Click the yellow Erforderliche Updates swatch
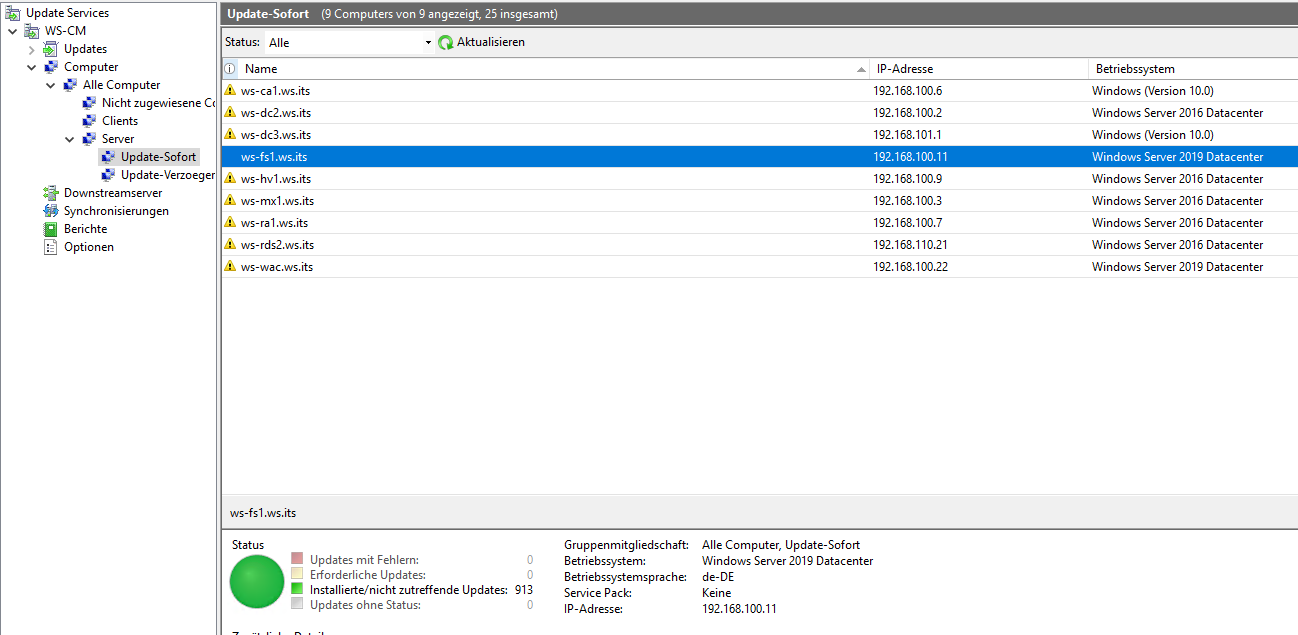 click(297, 574)
